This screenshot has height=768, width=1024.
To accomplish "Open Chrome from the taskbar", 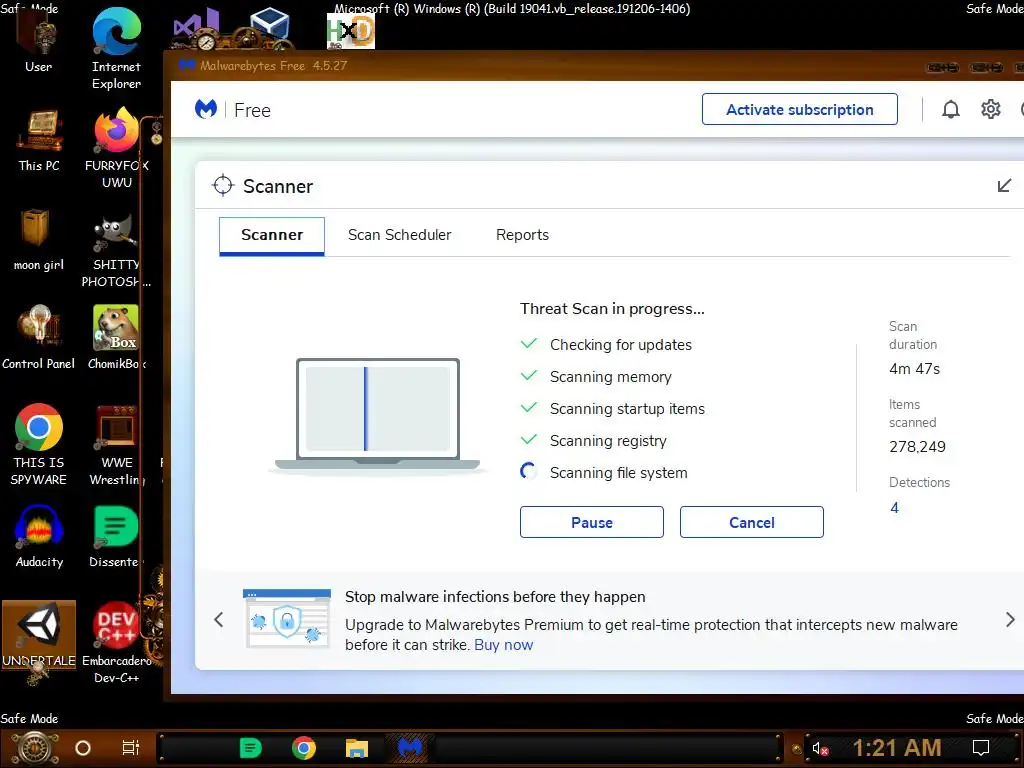I will (x=304, y=748).
